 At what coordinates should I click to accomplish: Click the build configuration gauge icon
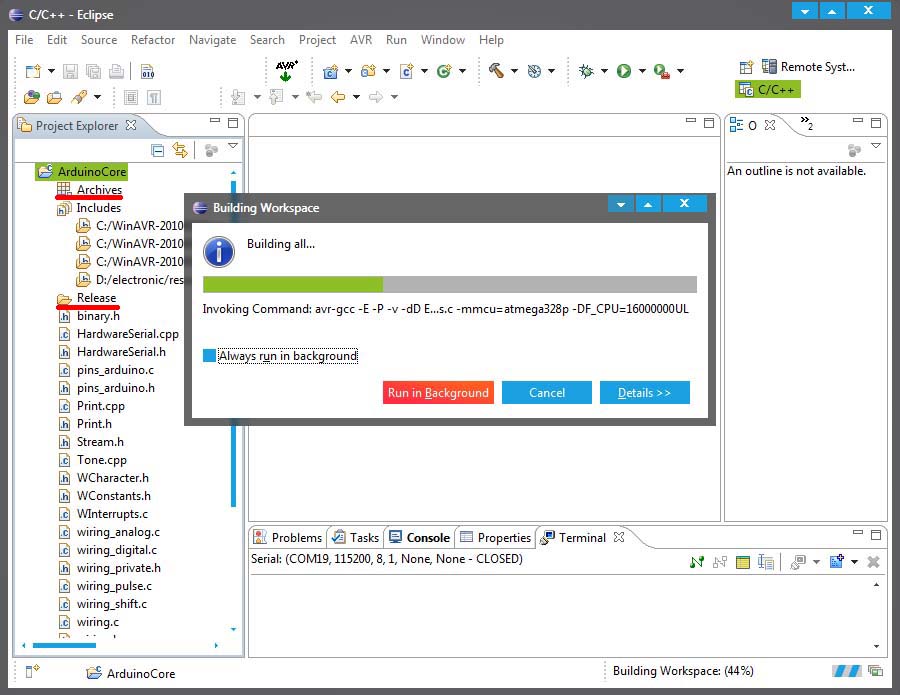[x=534, y=71]
